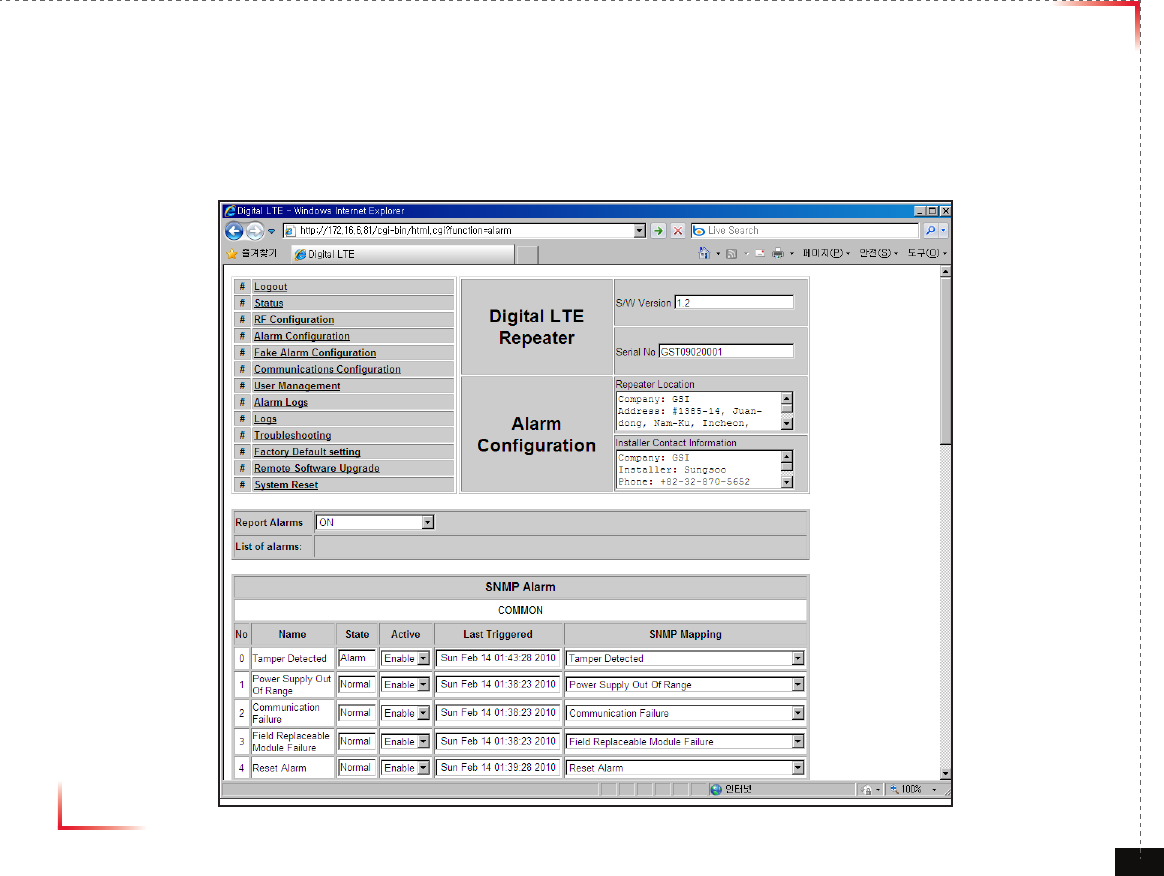Open the Tools (도구) menu
Viewport: 1164px width, 876px height.
coord(926,253)
